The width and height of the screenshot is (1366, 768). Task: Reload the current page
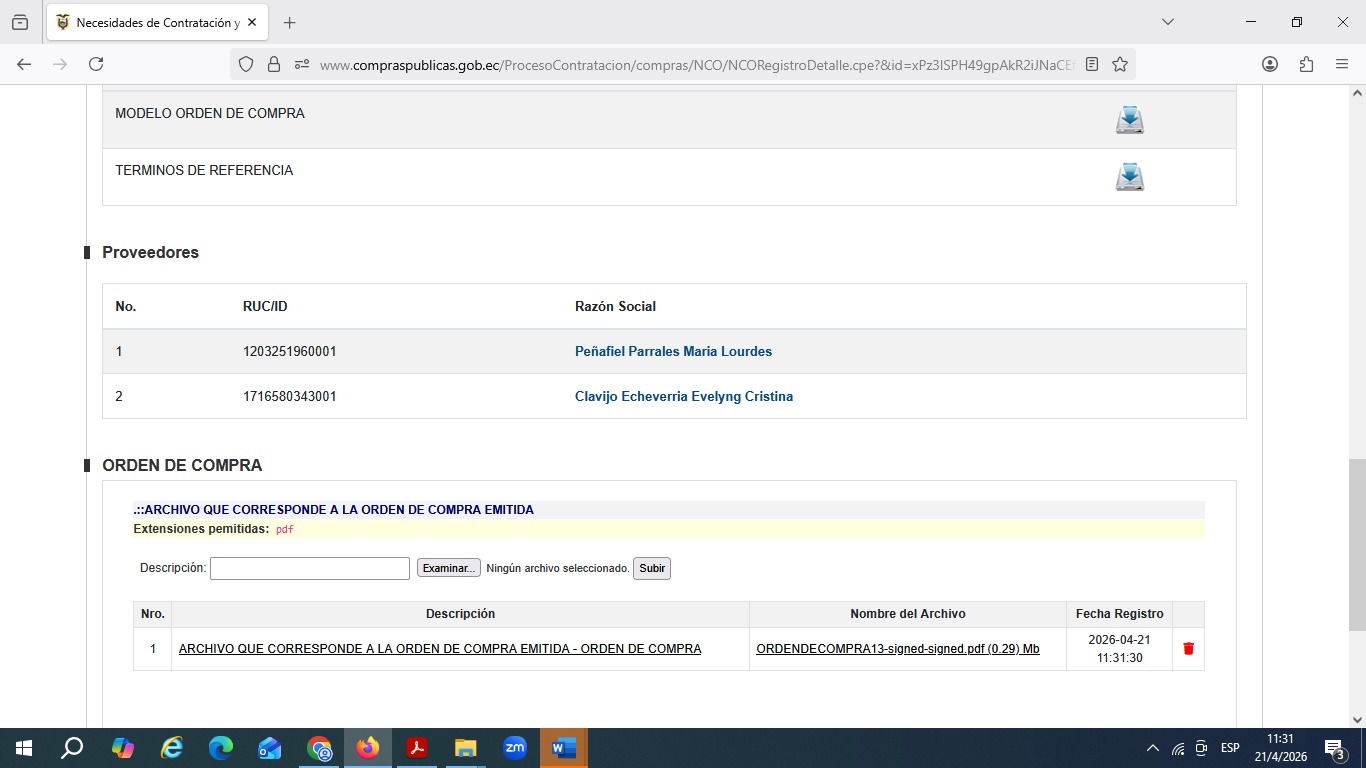96,64
